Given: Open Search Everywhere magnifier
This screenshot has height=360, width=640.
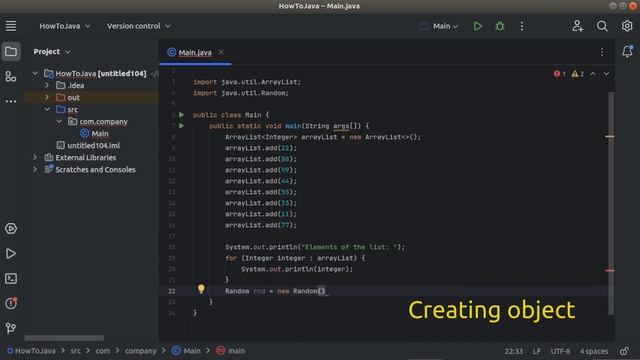Looking at the screenshot, I should [602, 26].
